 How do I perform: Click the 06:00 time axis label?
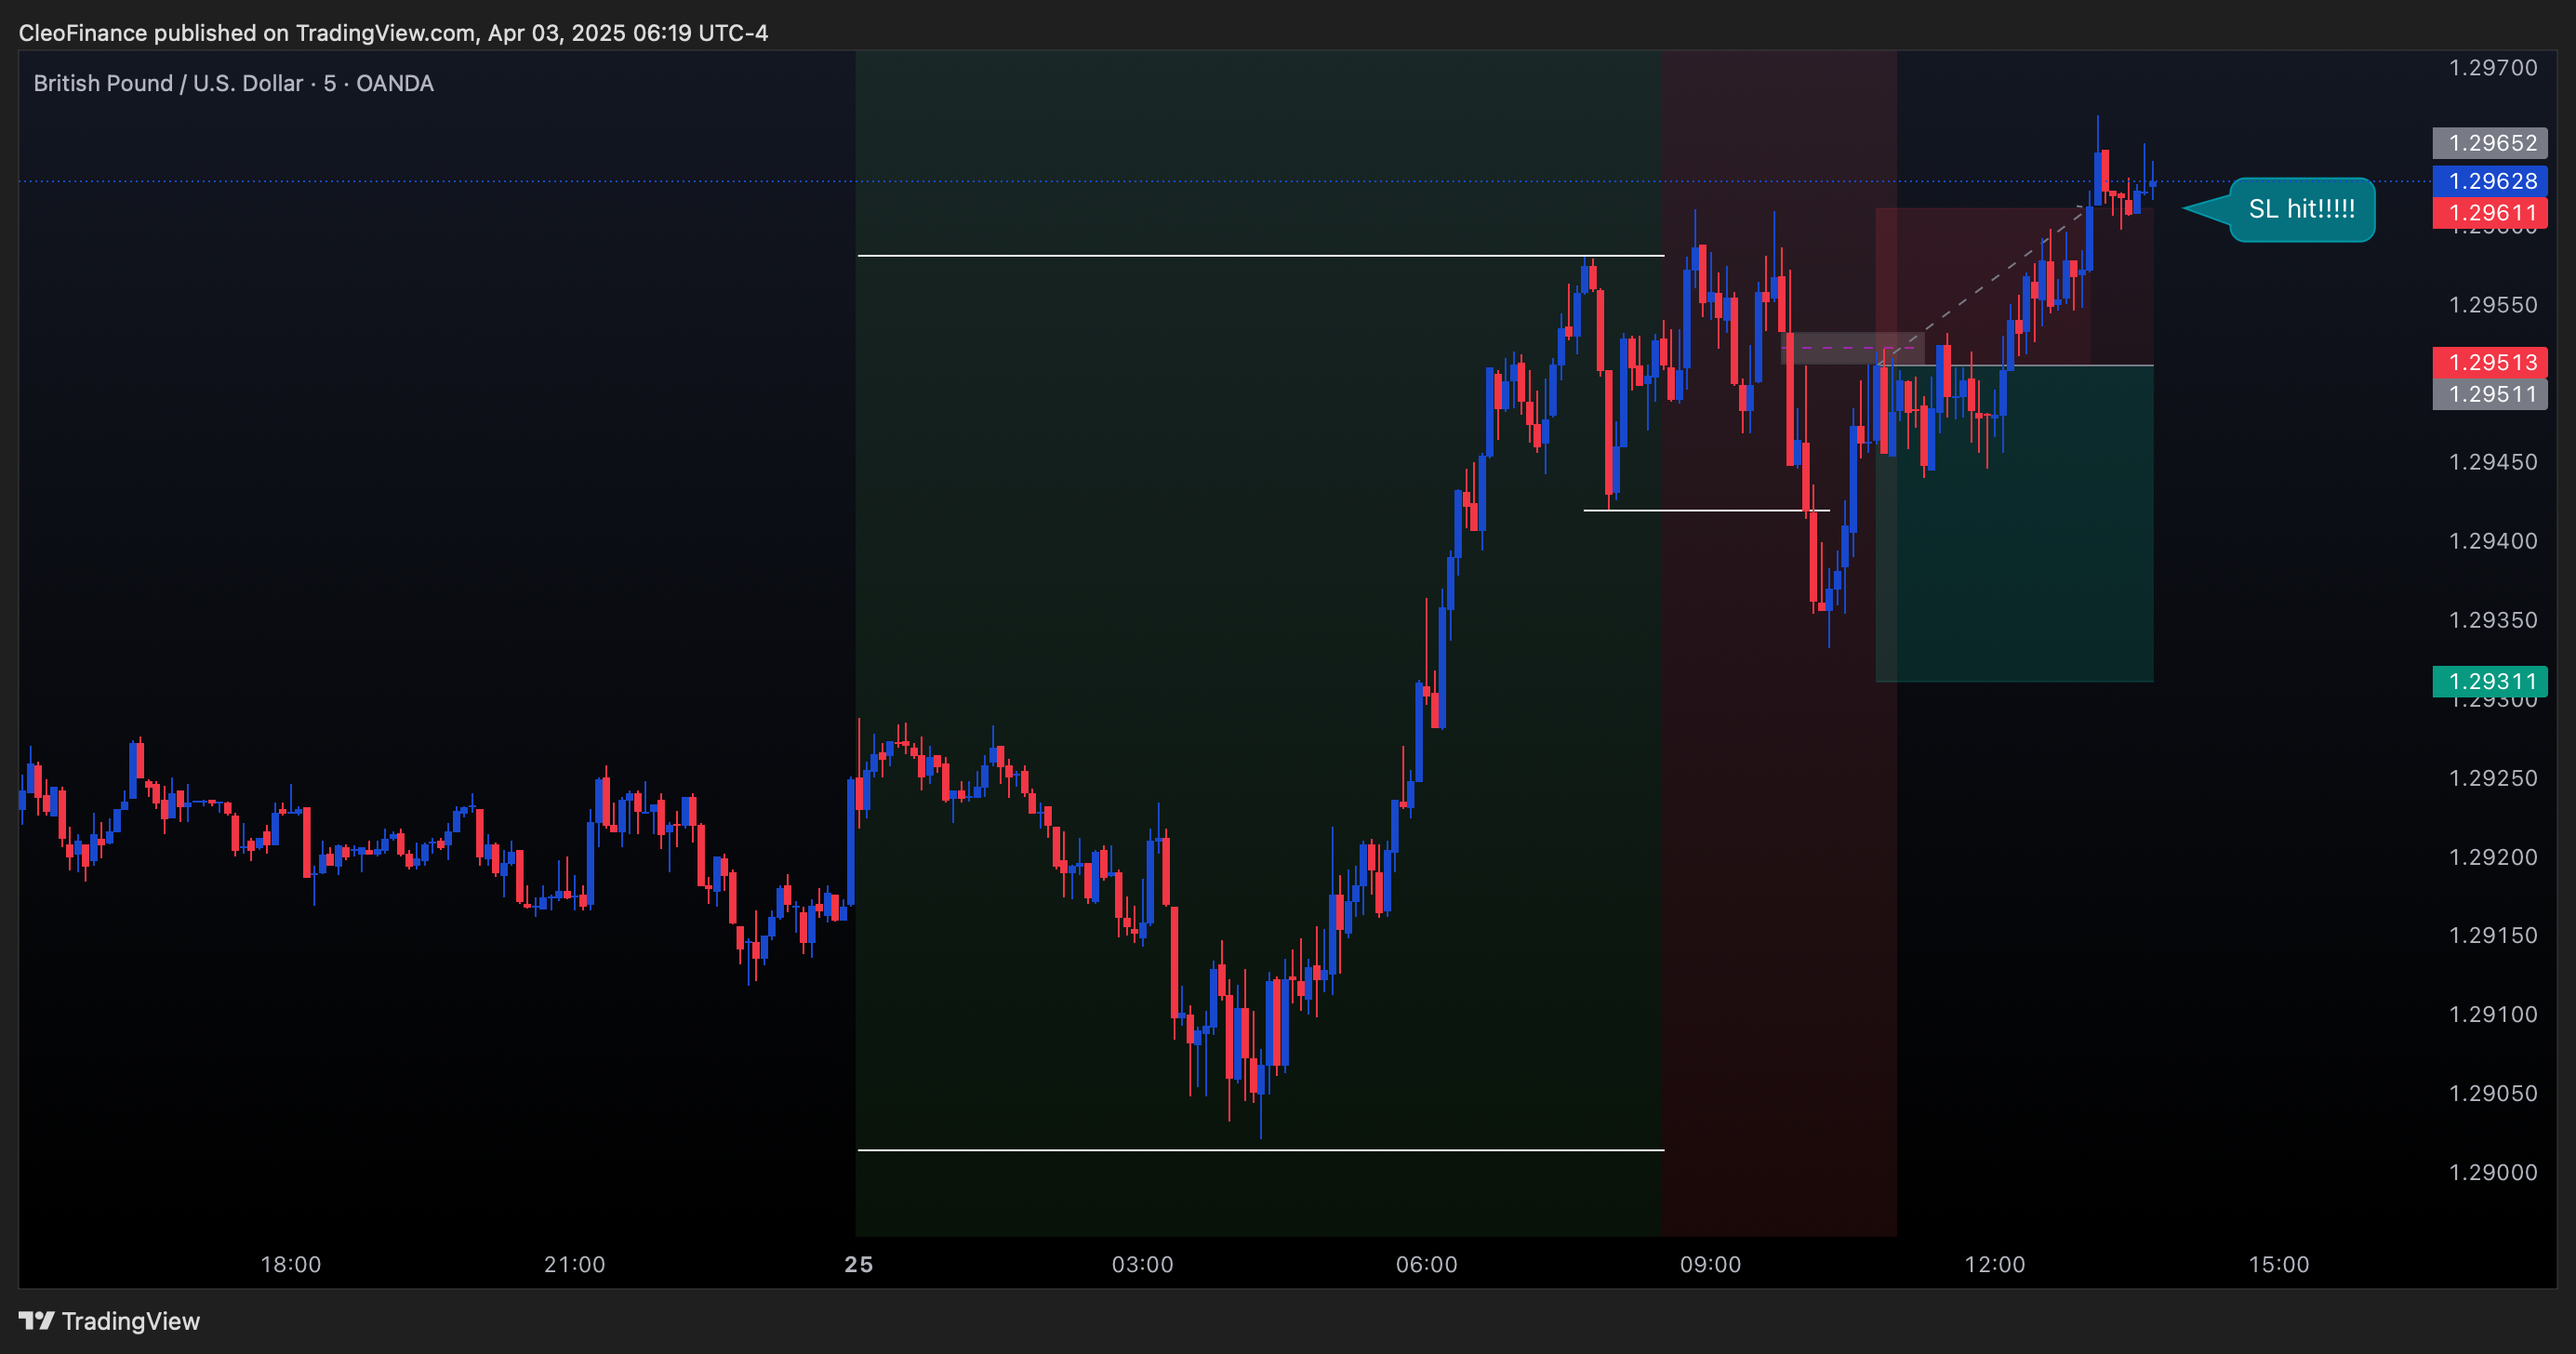pos(1427,1264)
